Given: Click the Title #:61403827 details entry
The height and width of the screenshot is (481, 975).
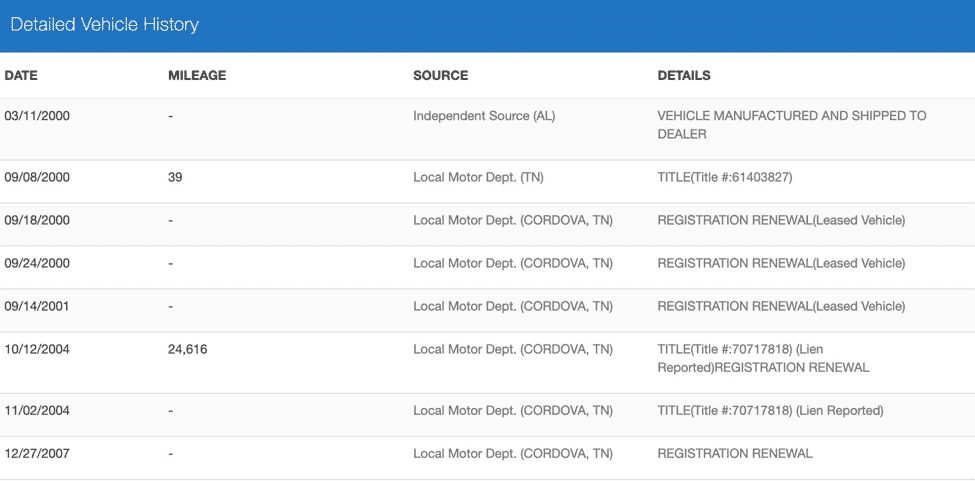Looking at the screenshot, I should [x=724, y=177].
